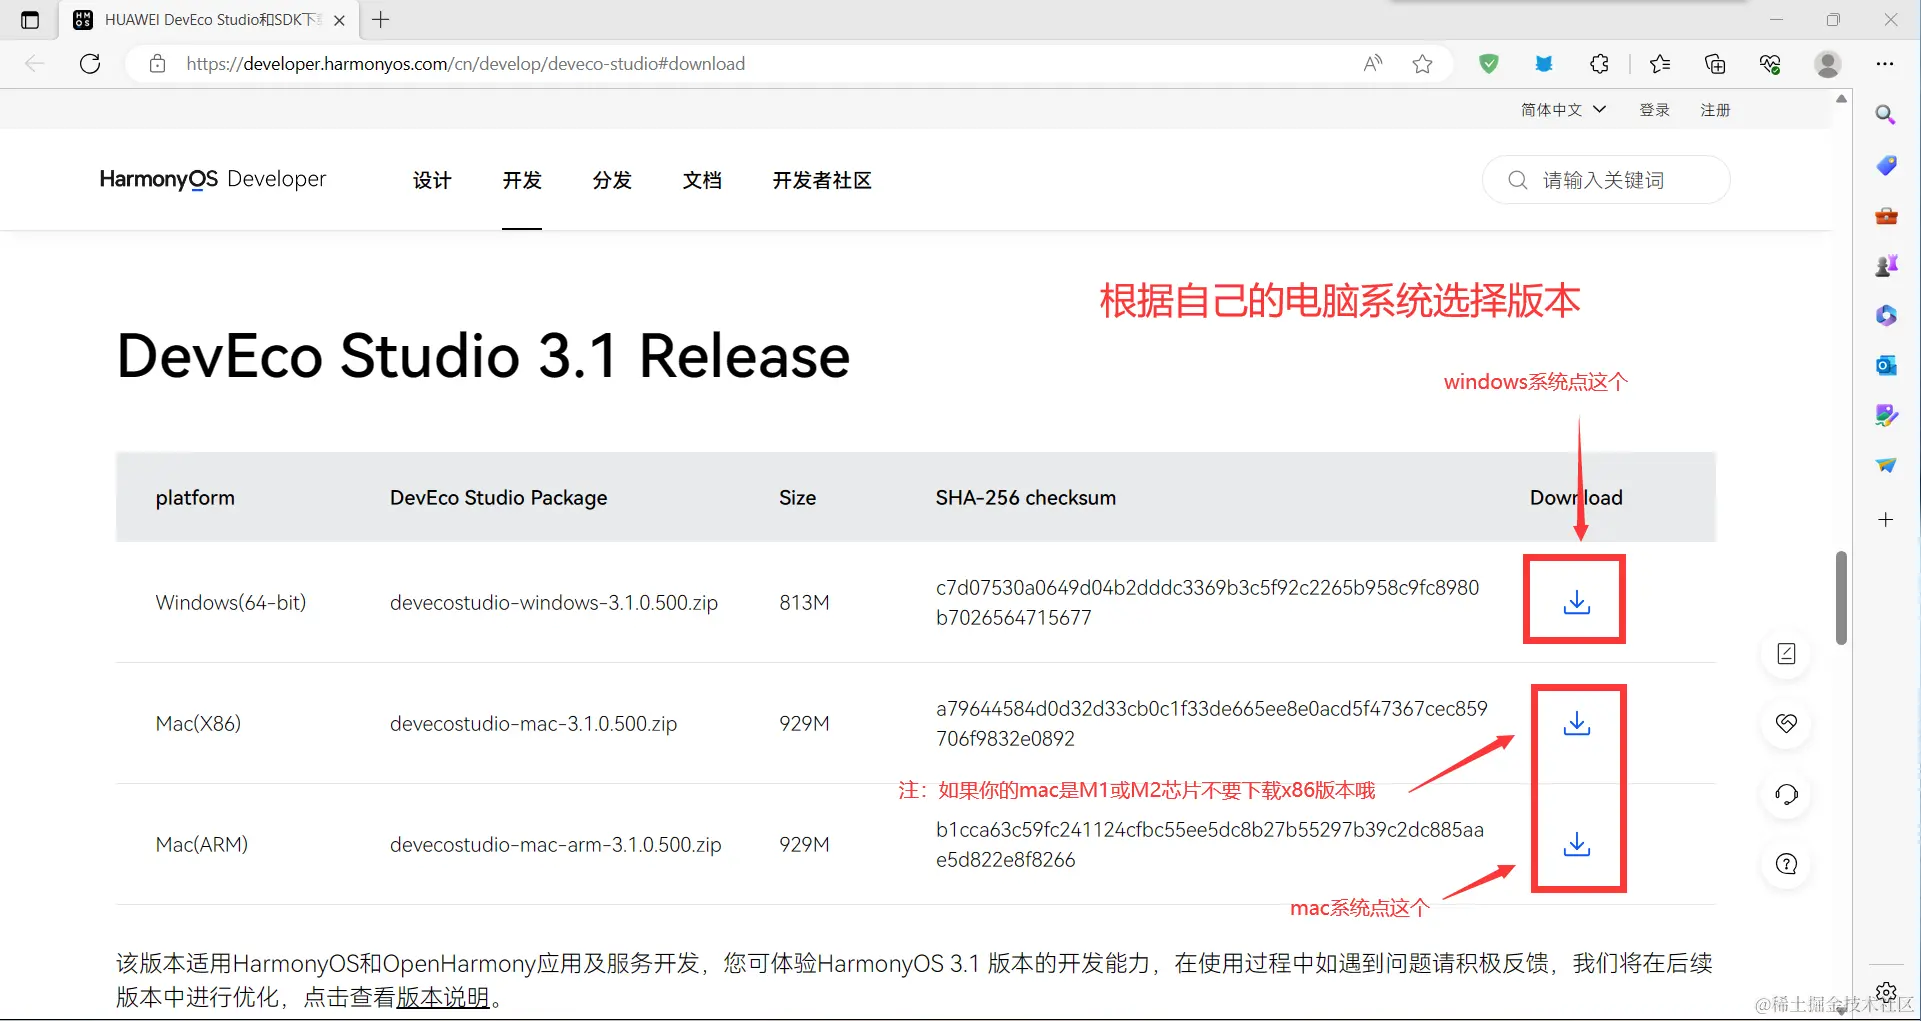The image size is (1921, 1021).
Task: Click the 注册 link
Action: point(1715,110)
